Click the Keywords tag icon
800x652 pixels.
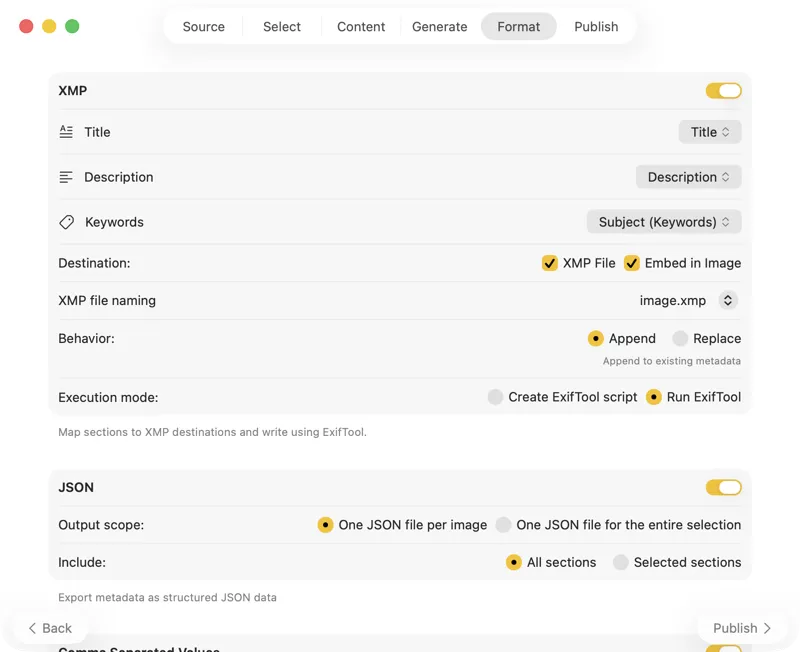pyautogui.click(x=66, y=222)
